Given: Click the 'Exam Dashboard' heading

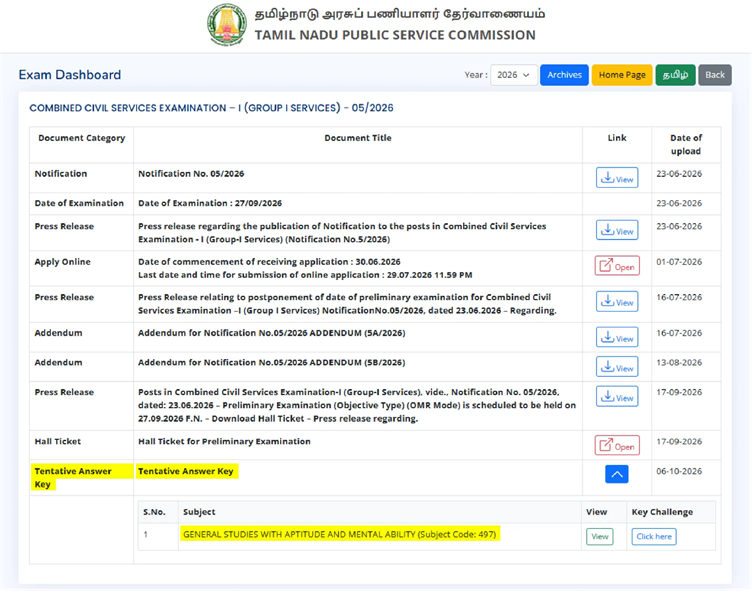Looking at the screenshot, I should (70, 75).
